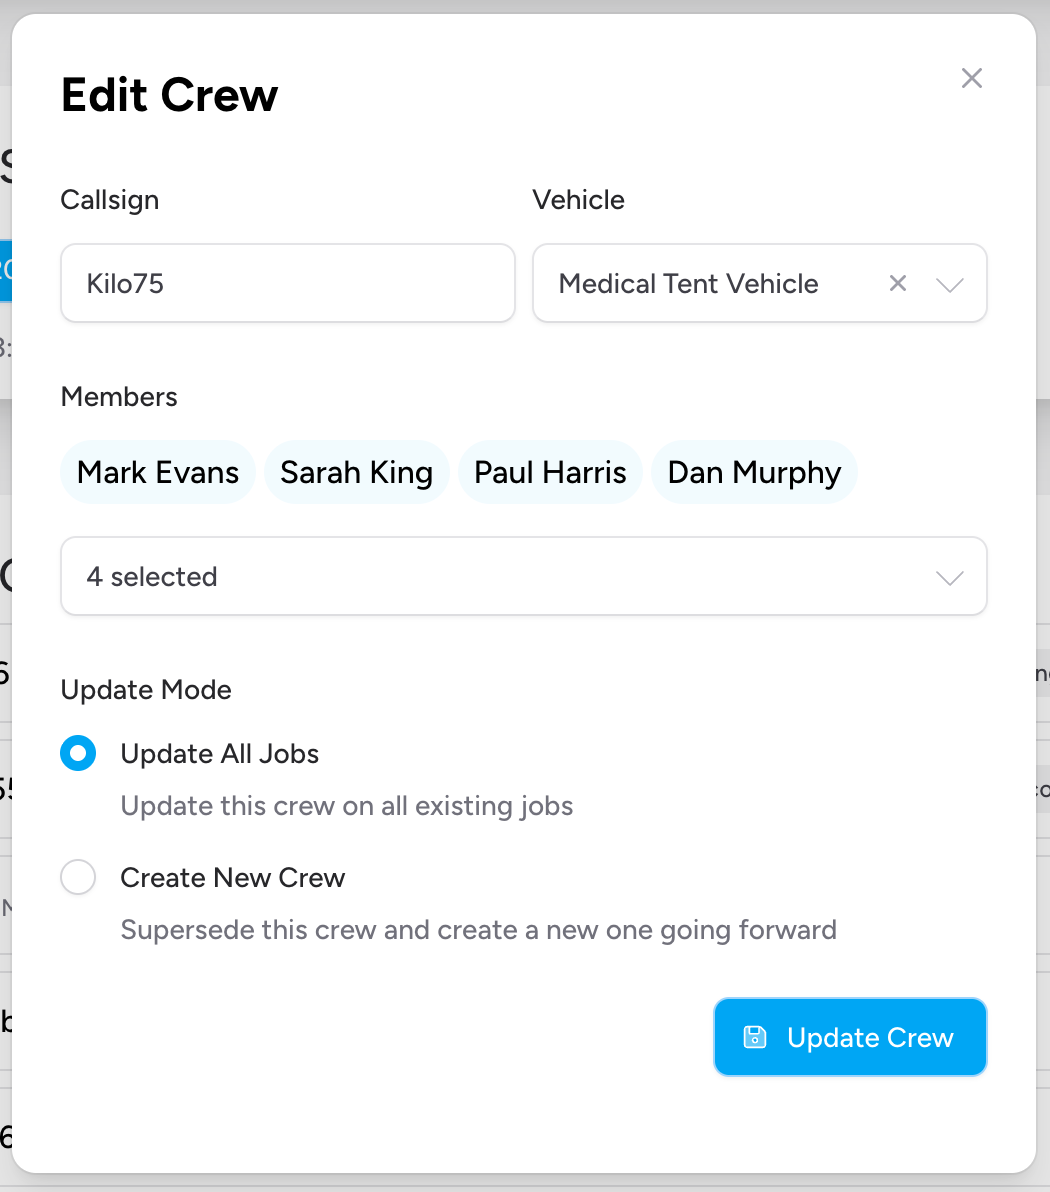1050x1192 pixels.
Task: Click the Update Mode section heading
Action: (146, 689)
